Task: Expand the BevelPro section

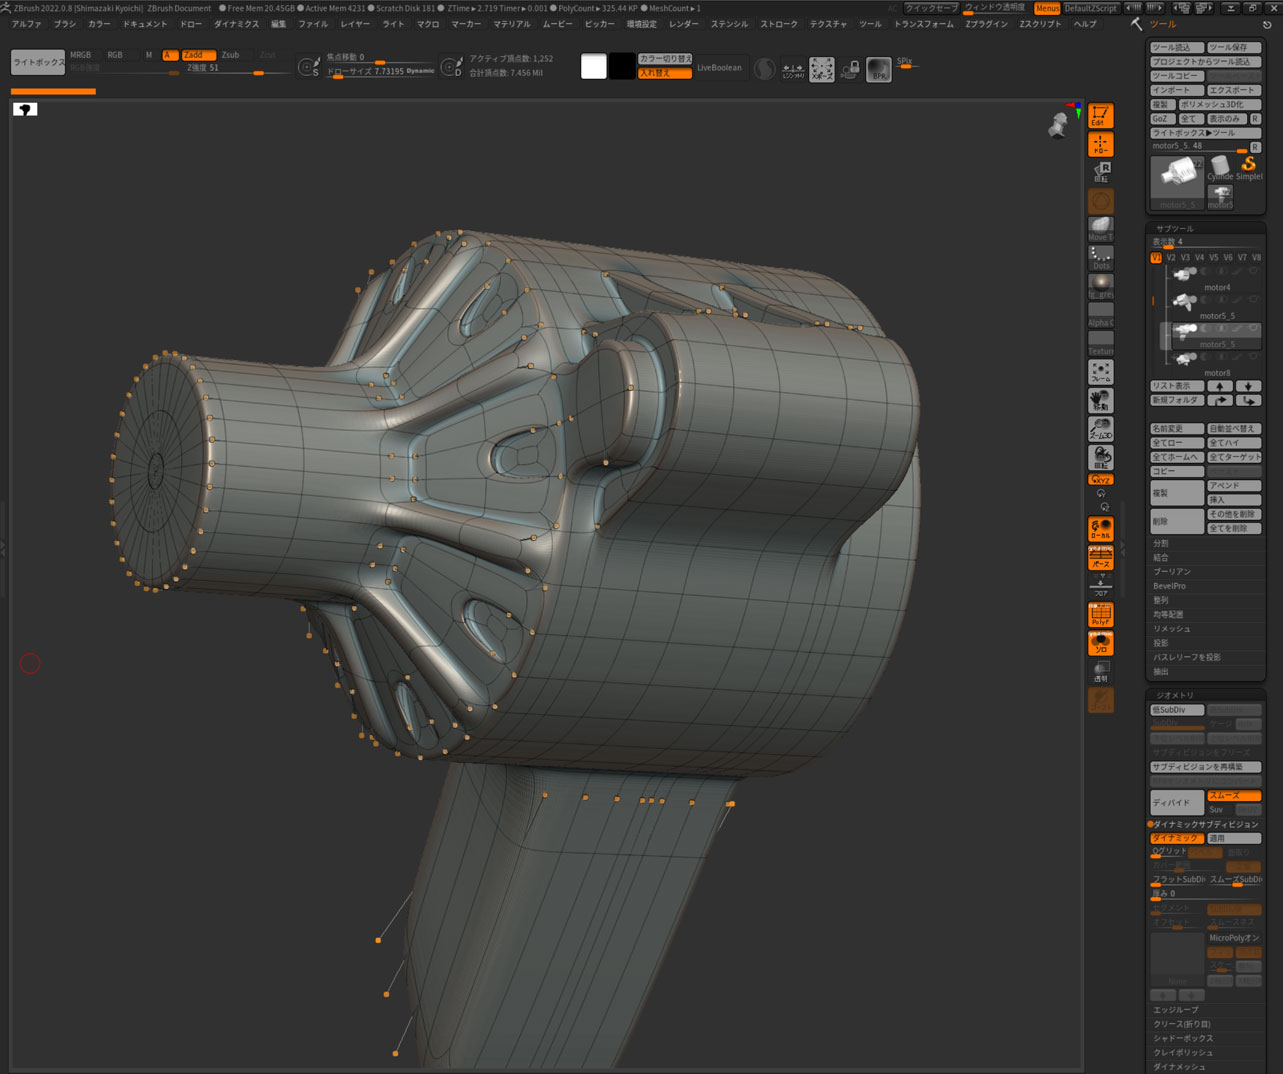Action: (x=1170, y=586)
